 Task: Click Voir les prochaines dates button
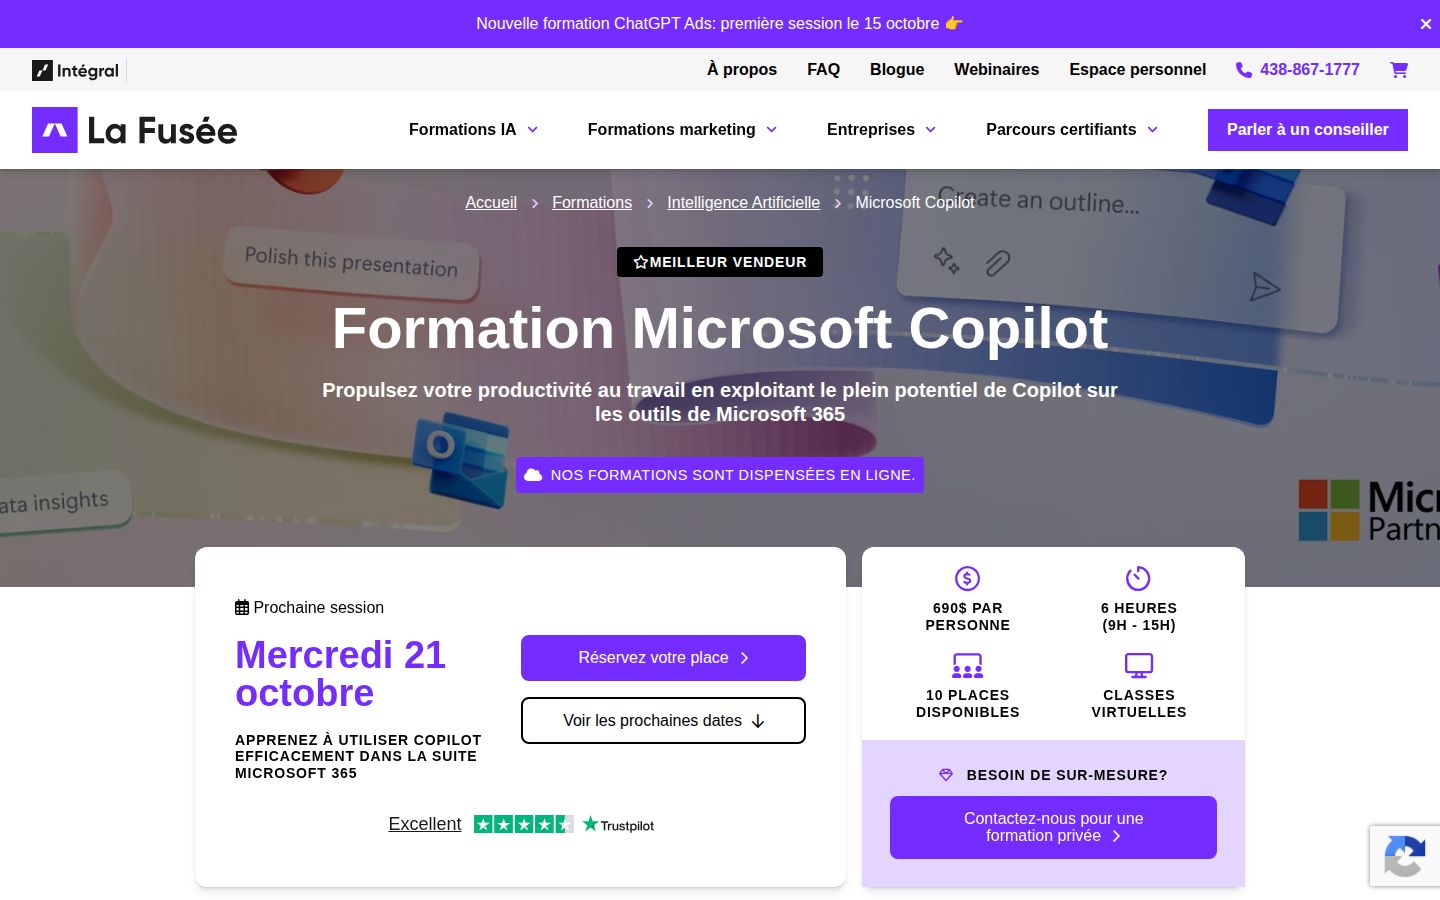[663, 721]
